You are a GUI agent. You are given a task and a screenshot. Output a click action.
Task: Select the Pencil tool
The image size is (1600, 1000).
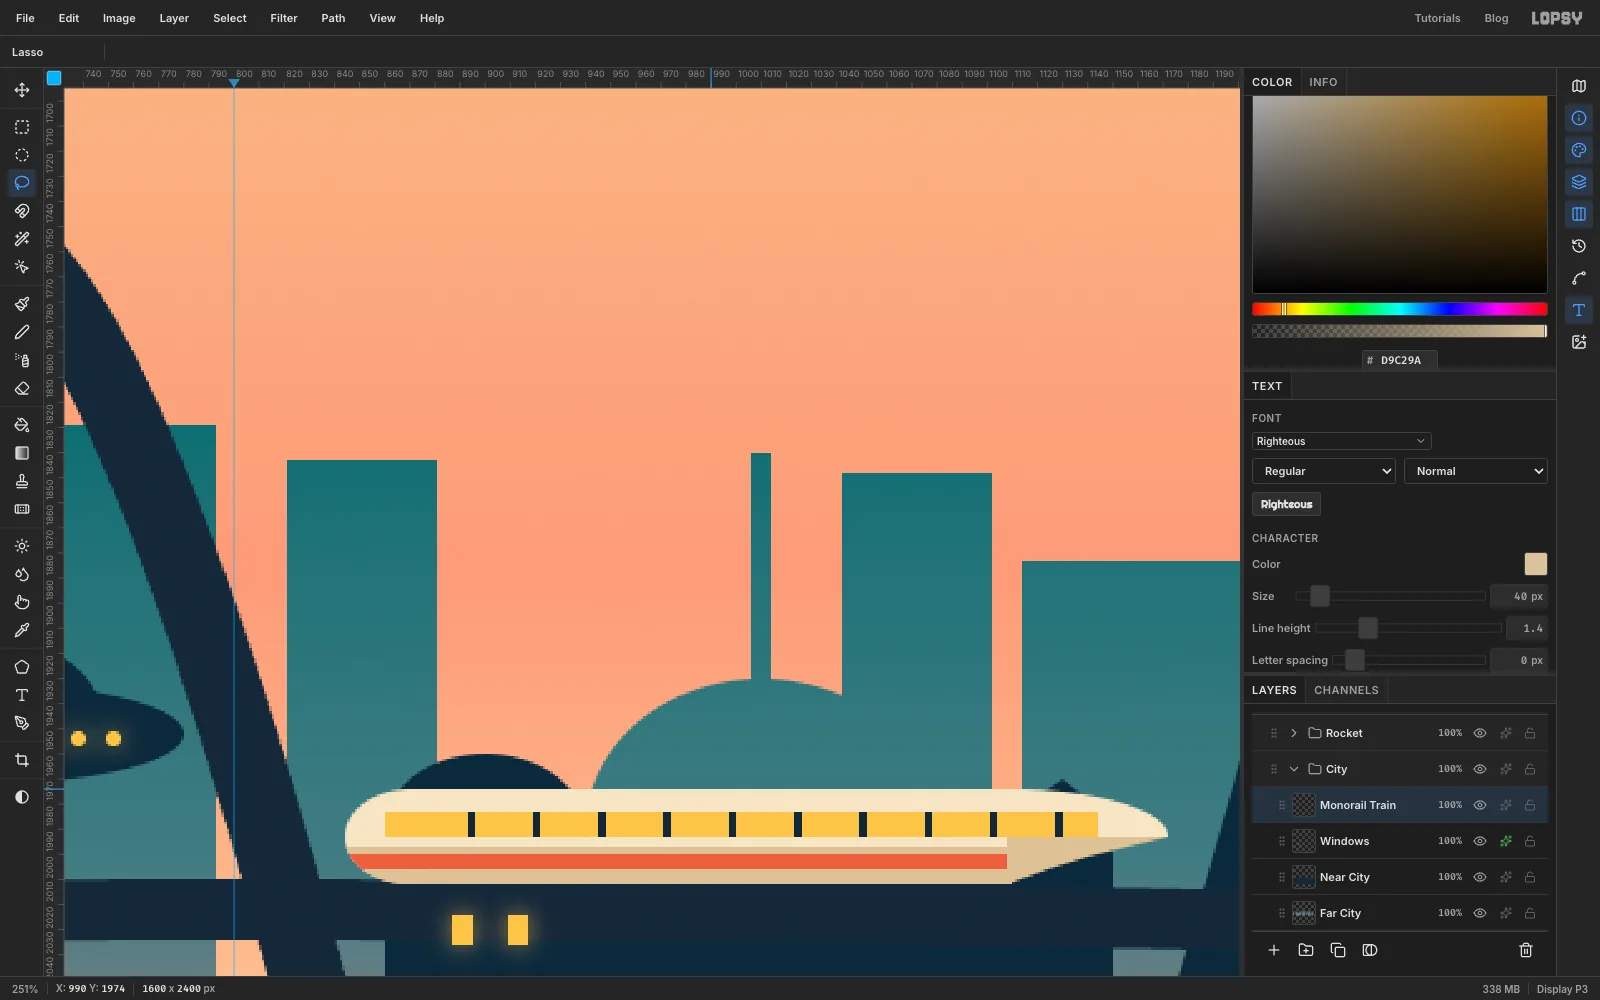pos(22,332)
